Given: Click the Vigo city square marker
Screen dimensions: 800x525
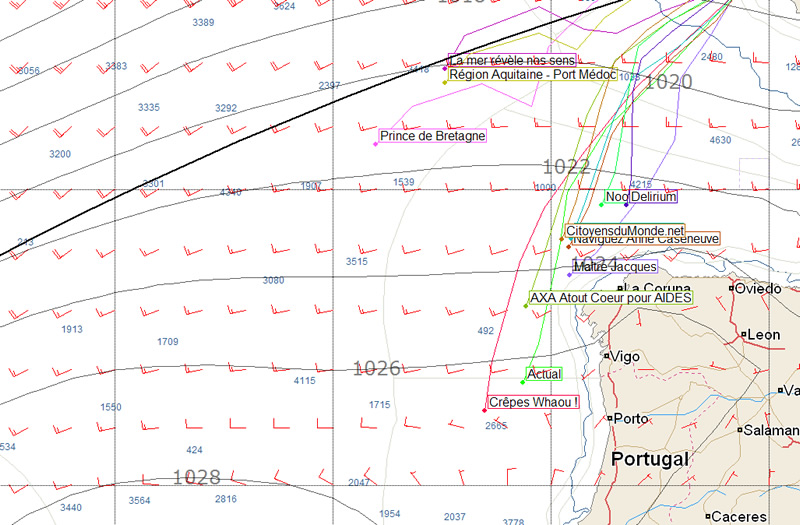Looking at the screenshot, I should pos(607,355).
